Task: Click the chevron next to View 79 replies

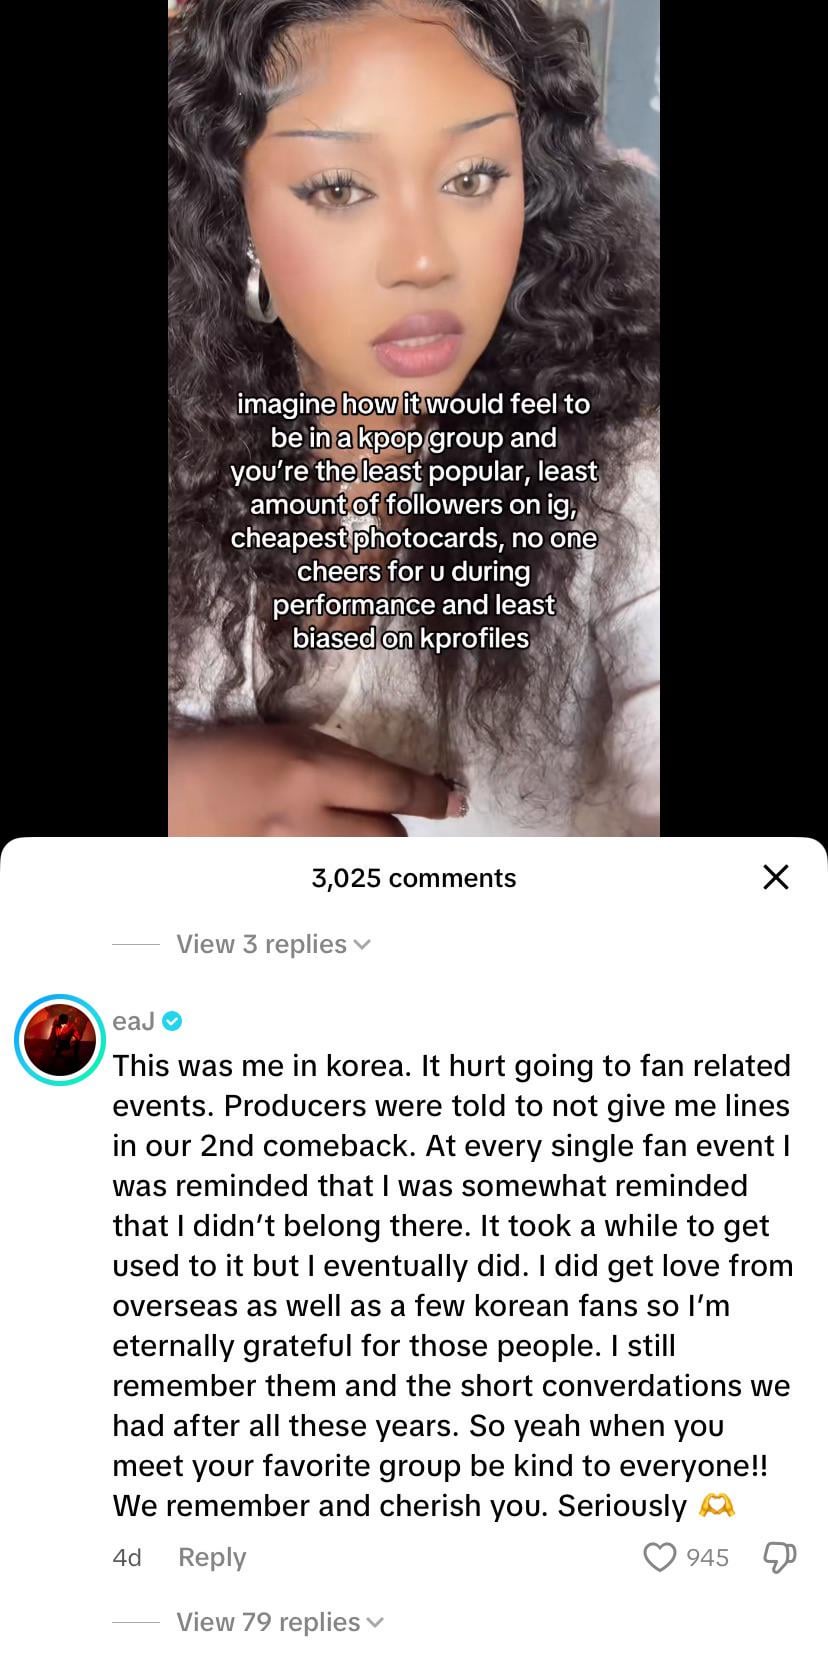Action: click(x=375, y=1623)
